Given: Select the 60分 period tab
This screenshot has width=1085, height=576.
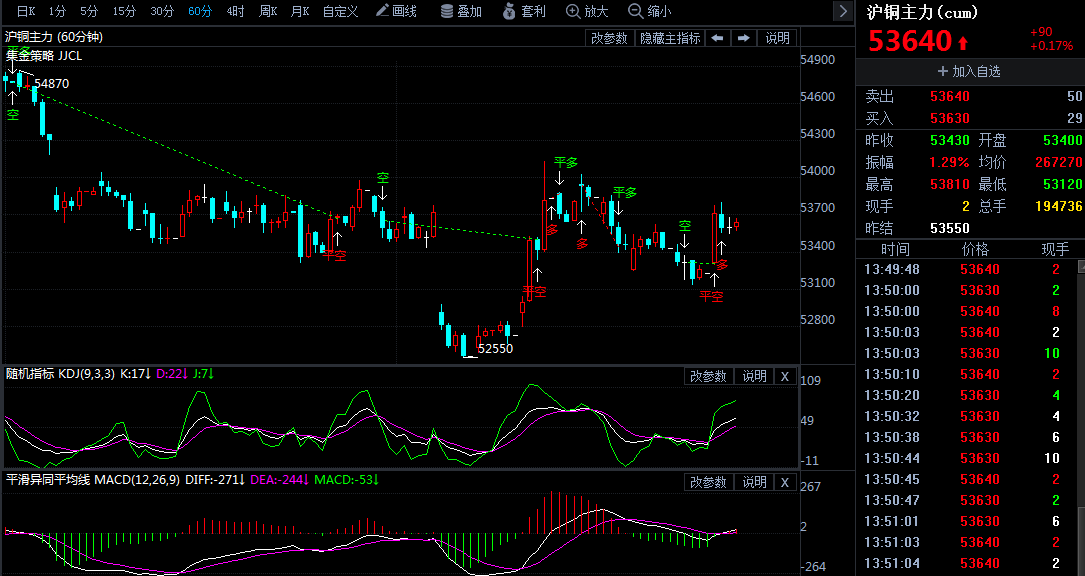Looking at the screenshot, I should 200,11.
